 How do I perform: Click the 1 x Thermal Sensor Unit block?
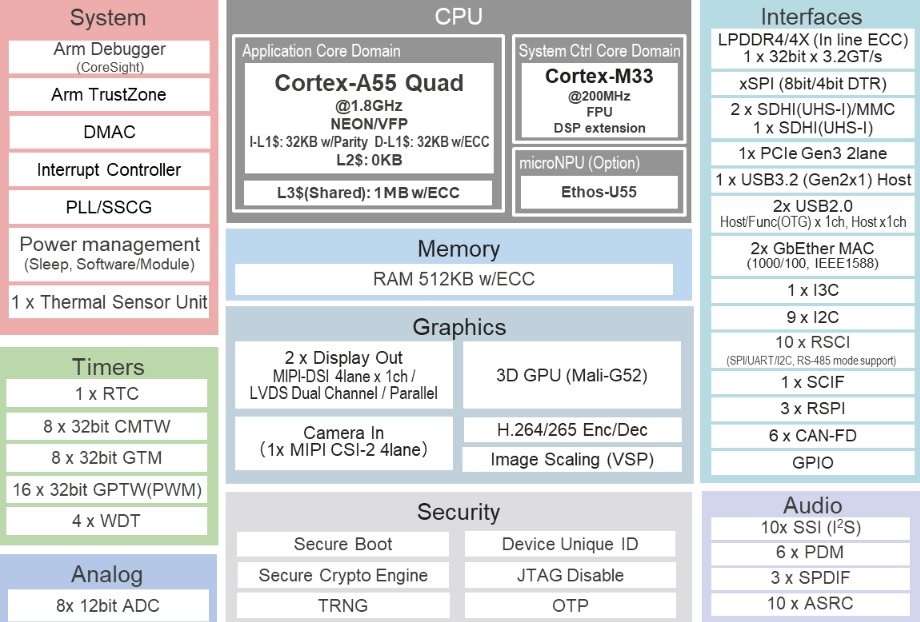tap(109, 302)
